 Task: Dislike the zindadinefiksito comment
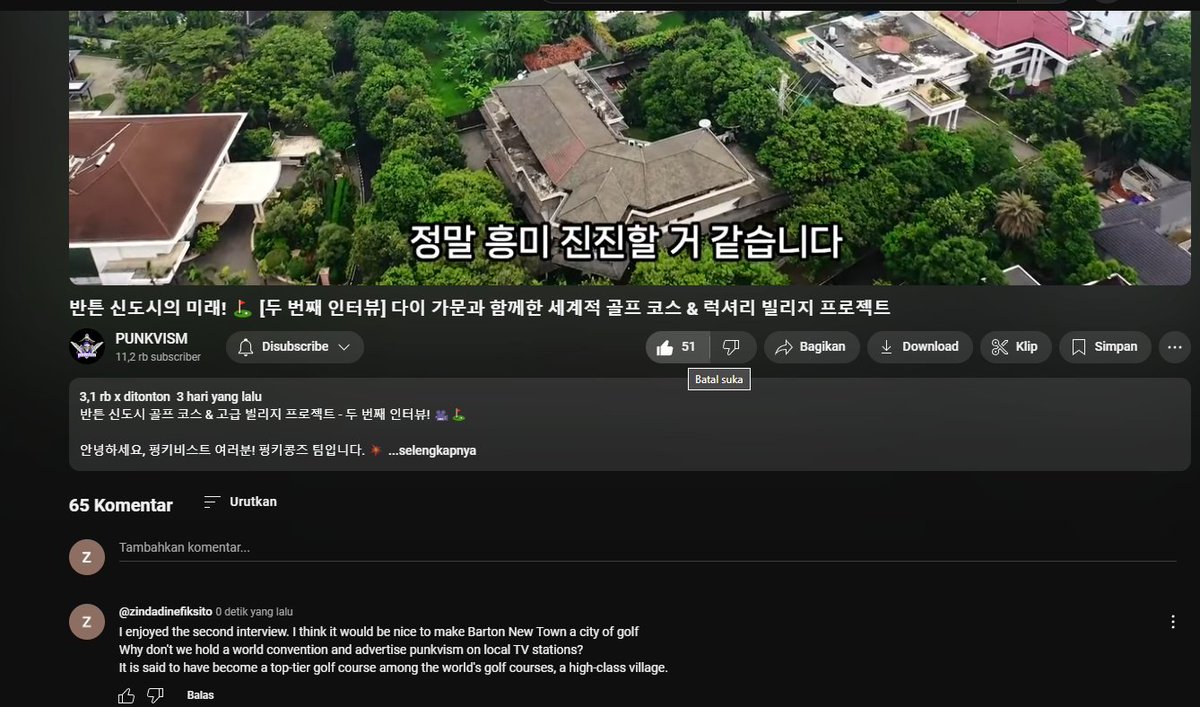(155, 695)
